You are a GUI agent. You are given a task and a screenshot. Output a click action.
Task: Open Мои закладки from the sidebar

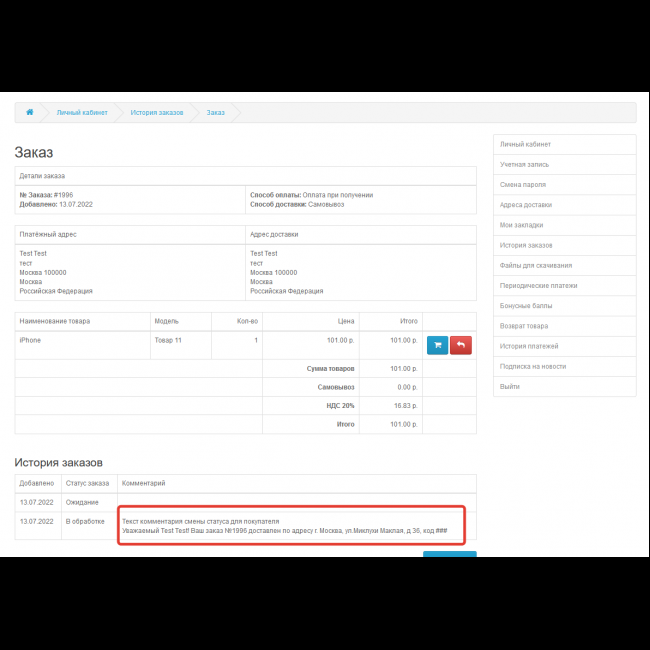pos(522,225)
